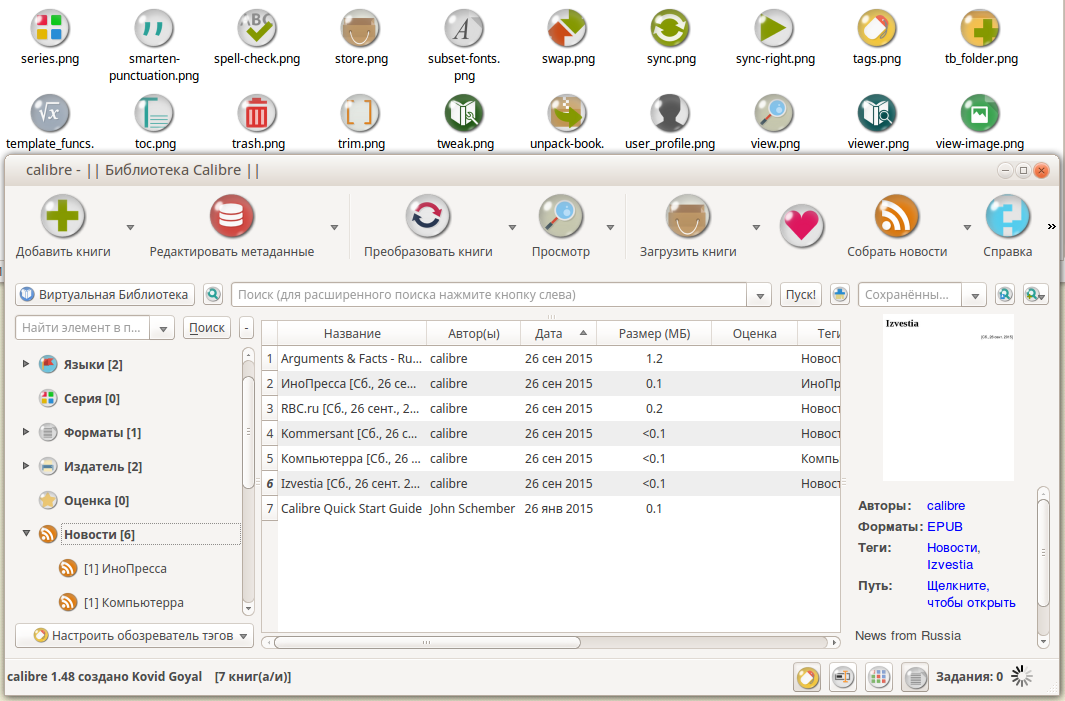The height and width of the screenshot is (701, 1065).
Task: Open dropdown arrow next to Загрузить книги
Action: 756,228
